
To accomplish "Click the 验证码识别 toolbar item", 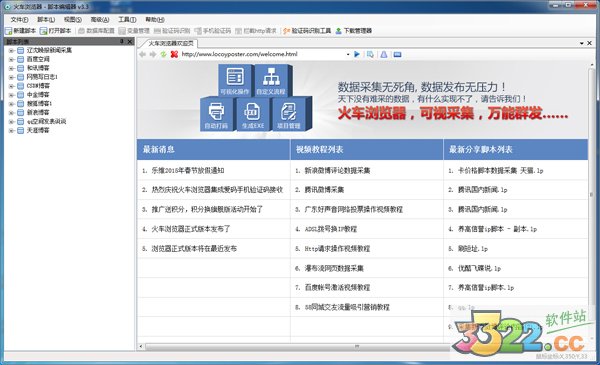I will coord(172,31).
